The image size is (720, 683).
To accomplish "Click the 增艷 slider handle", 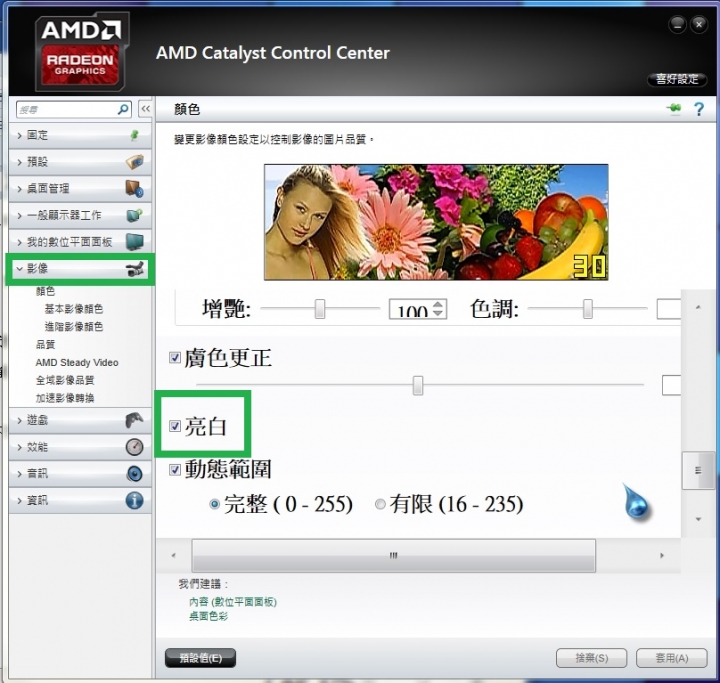I will coord(320,309).
